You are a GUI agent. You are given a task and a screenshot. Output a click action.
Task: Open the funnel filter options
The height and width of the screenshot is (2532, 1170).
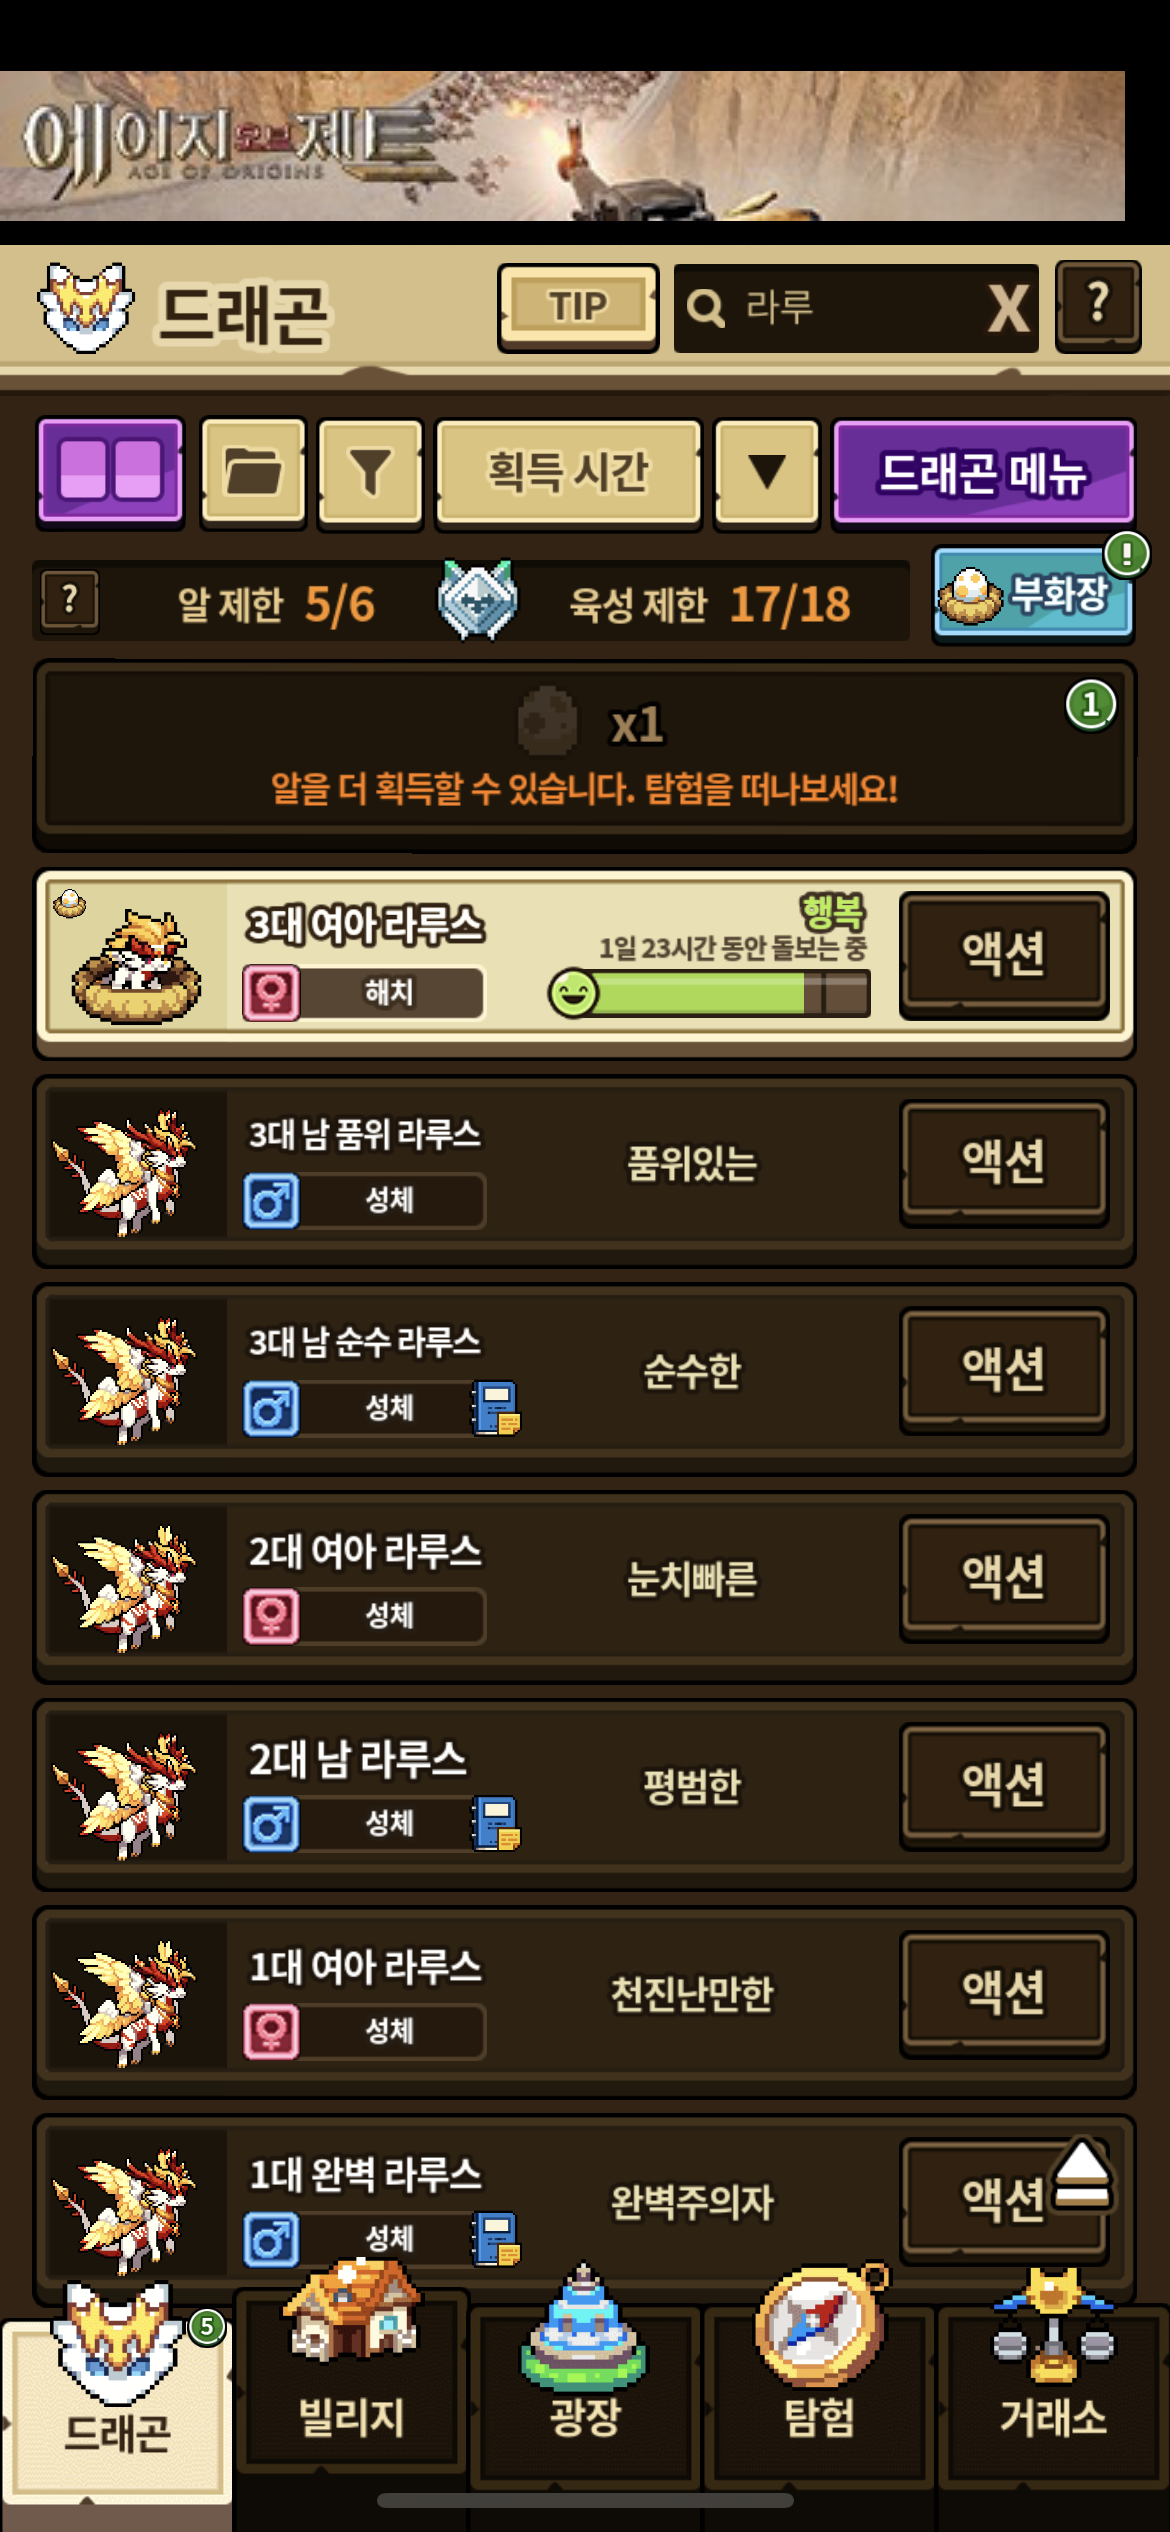tap(370, 471)
